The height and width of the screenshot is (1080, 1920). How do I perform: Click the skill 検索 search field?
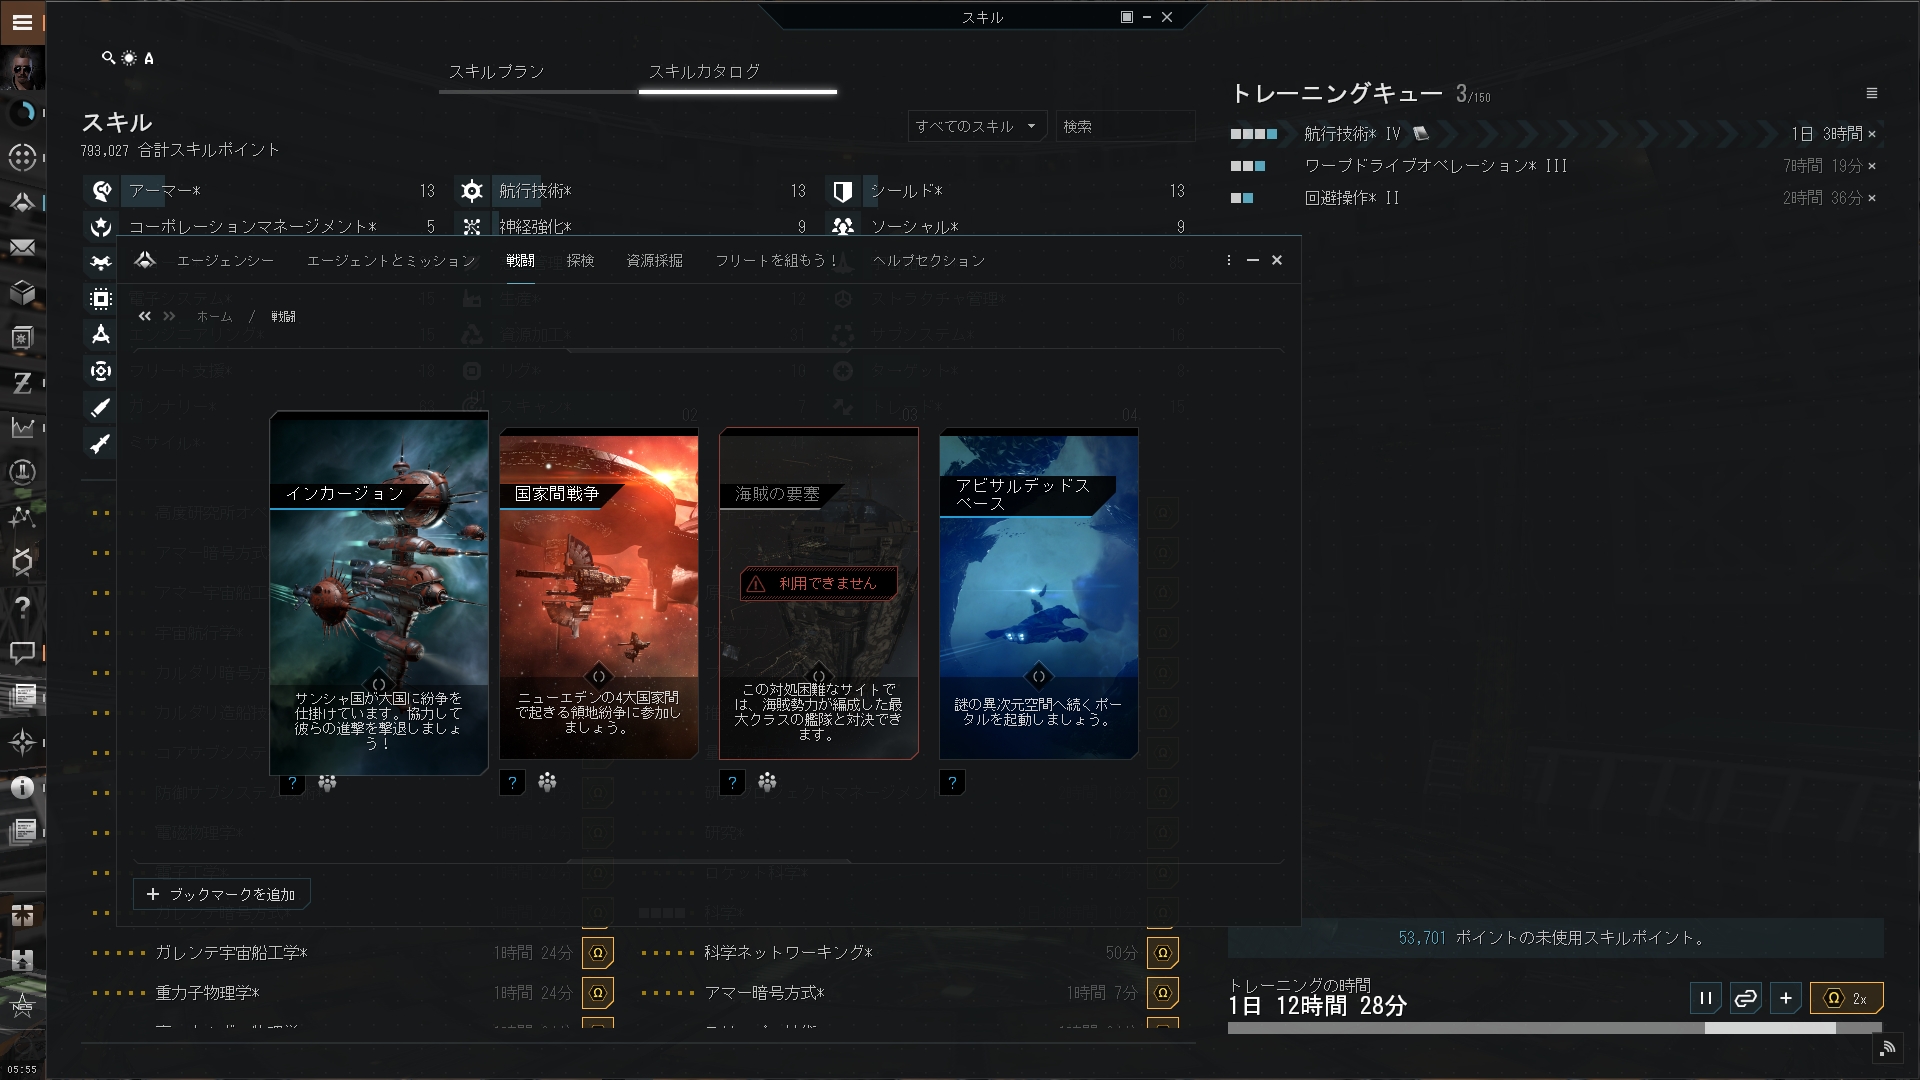point(1124,126)
